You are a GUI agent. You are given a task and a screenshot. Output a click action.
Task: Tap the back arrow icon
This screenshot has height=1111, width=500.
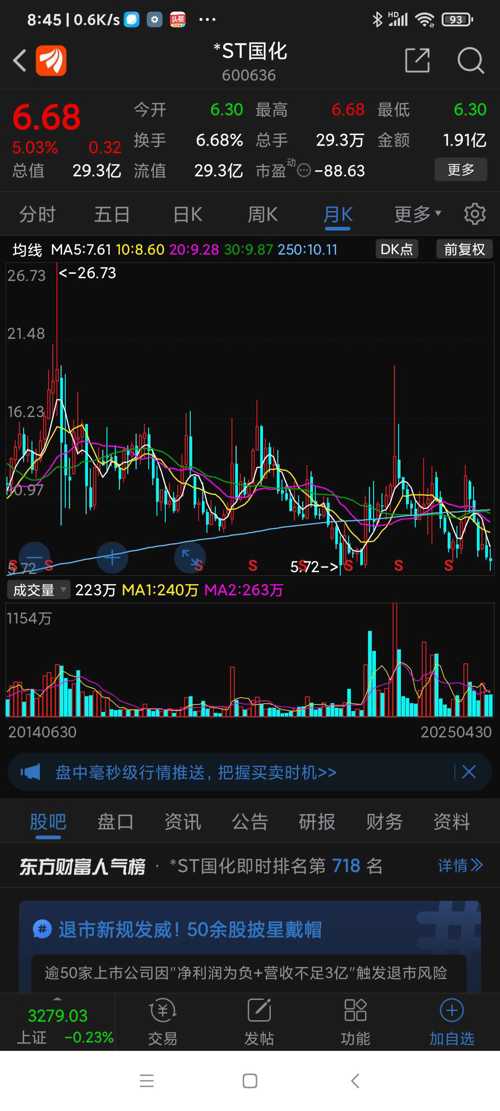pos(20,61)
